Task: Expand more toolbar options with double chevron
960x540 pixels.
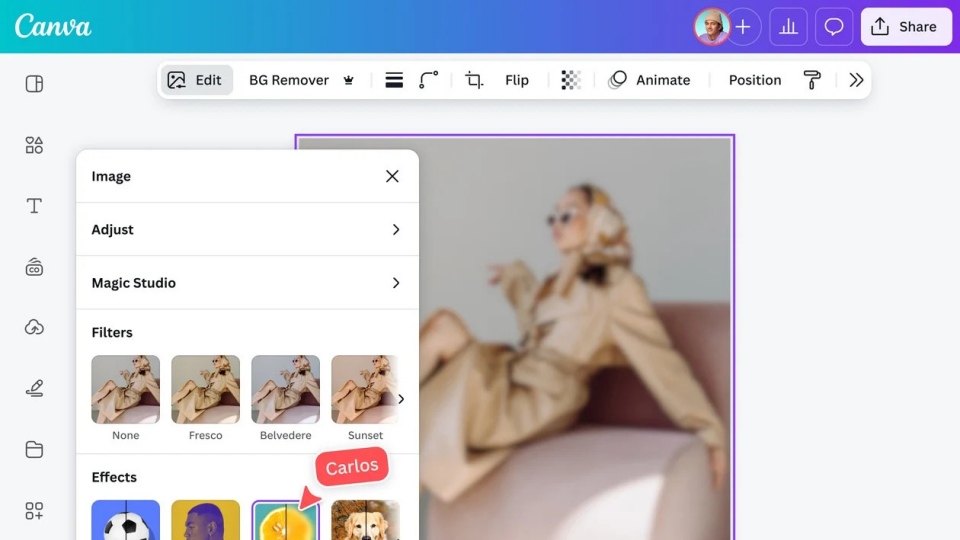Action: click(856, 80)
